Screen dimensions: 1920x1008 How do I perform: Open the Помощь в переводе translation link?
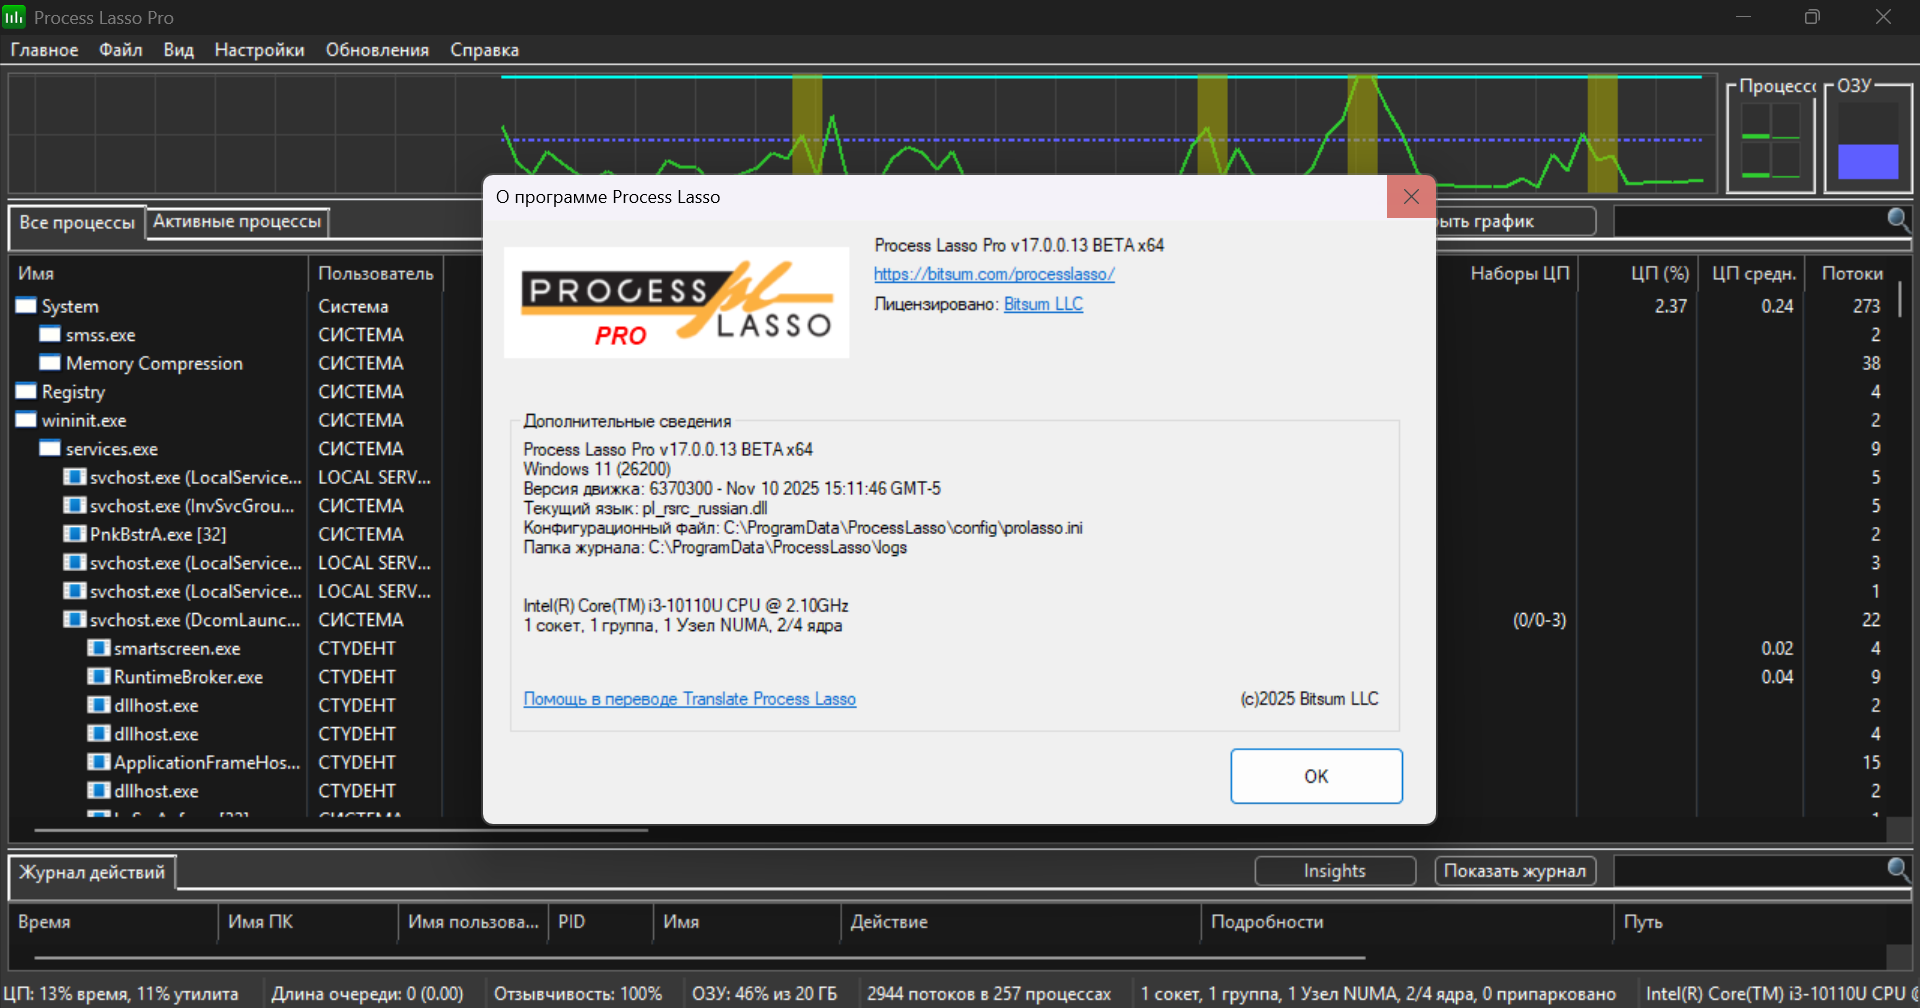point(690,699)
